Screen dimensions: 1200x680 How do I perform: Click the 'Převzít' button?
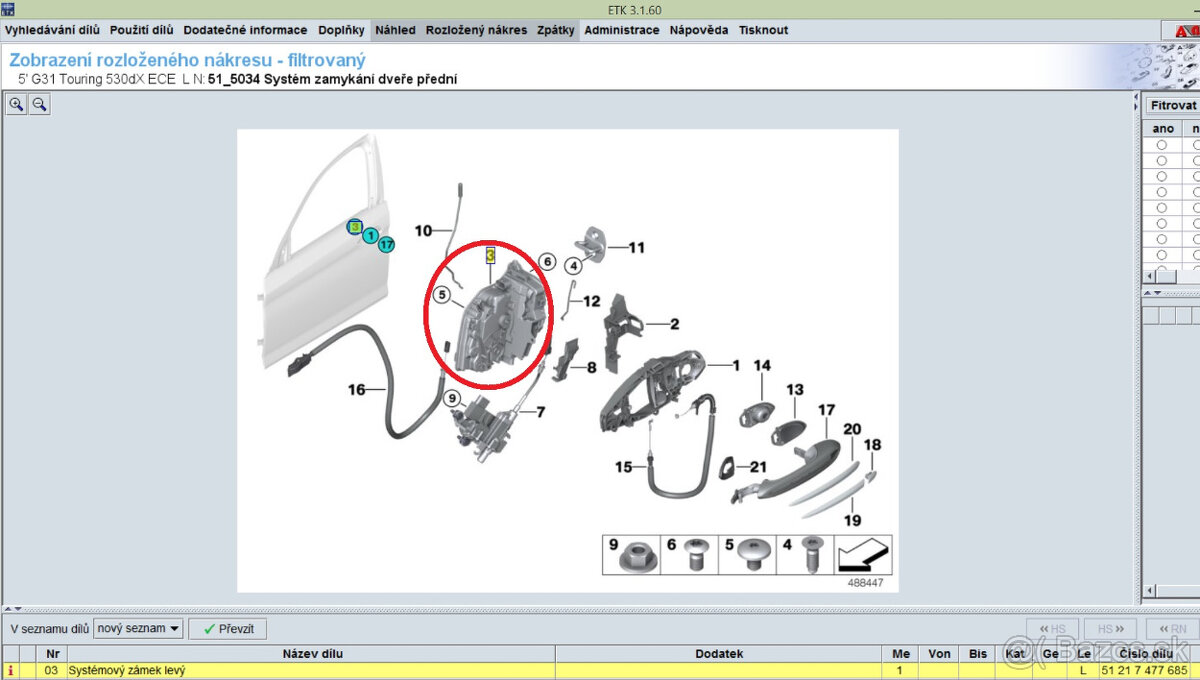pos(228,629)
